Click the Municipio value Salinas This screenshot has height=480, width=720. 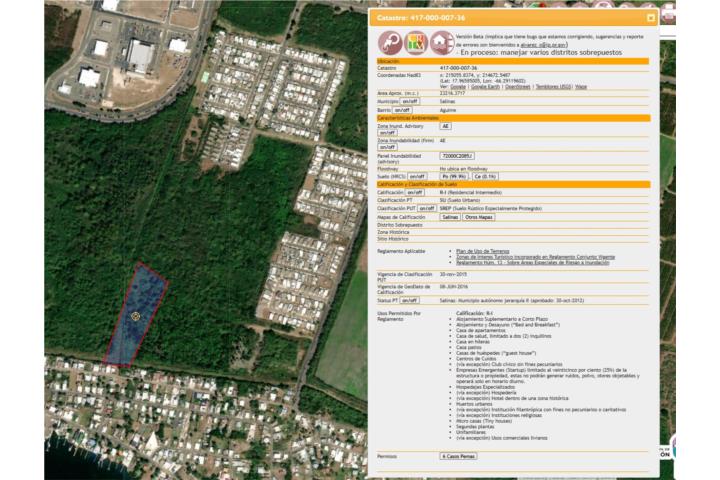click(x=447, y=102)
